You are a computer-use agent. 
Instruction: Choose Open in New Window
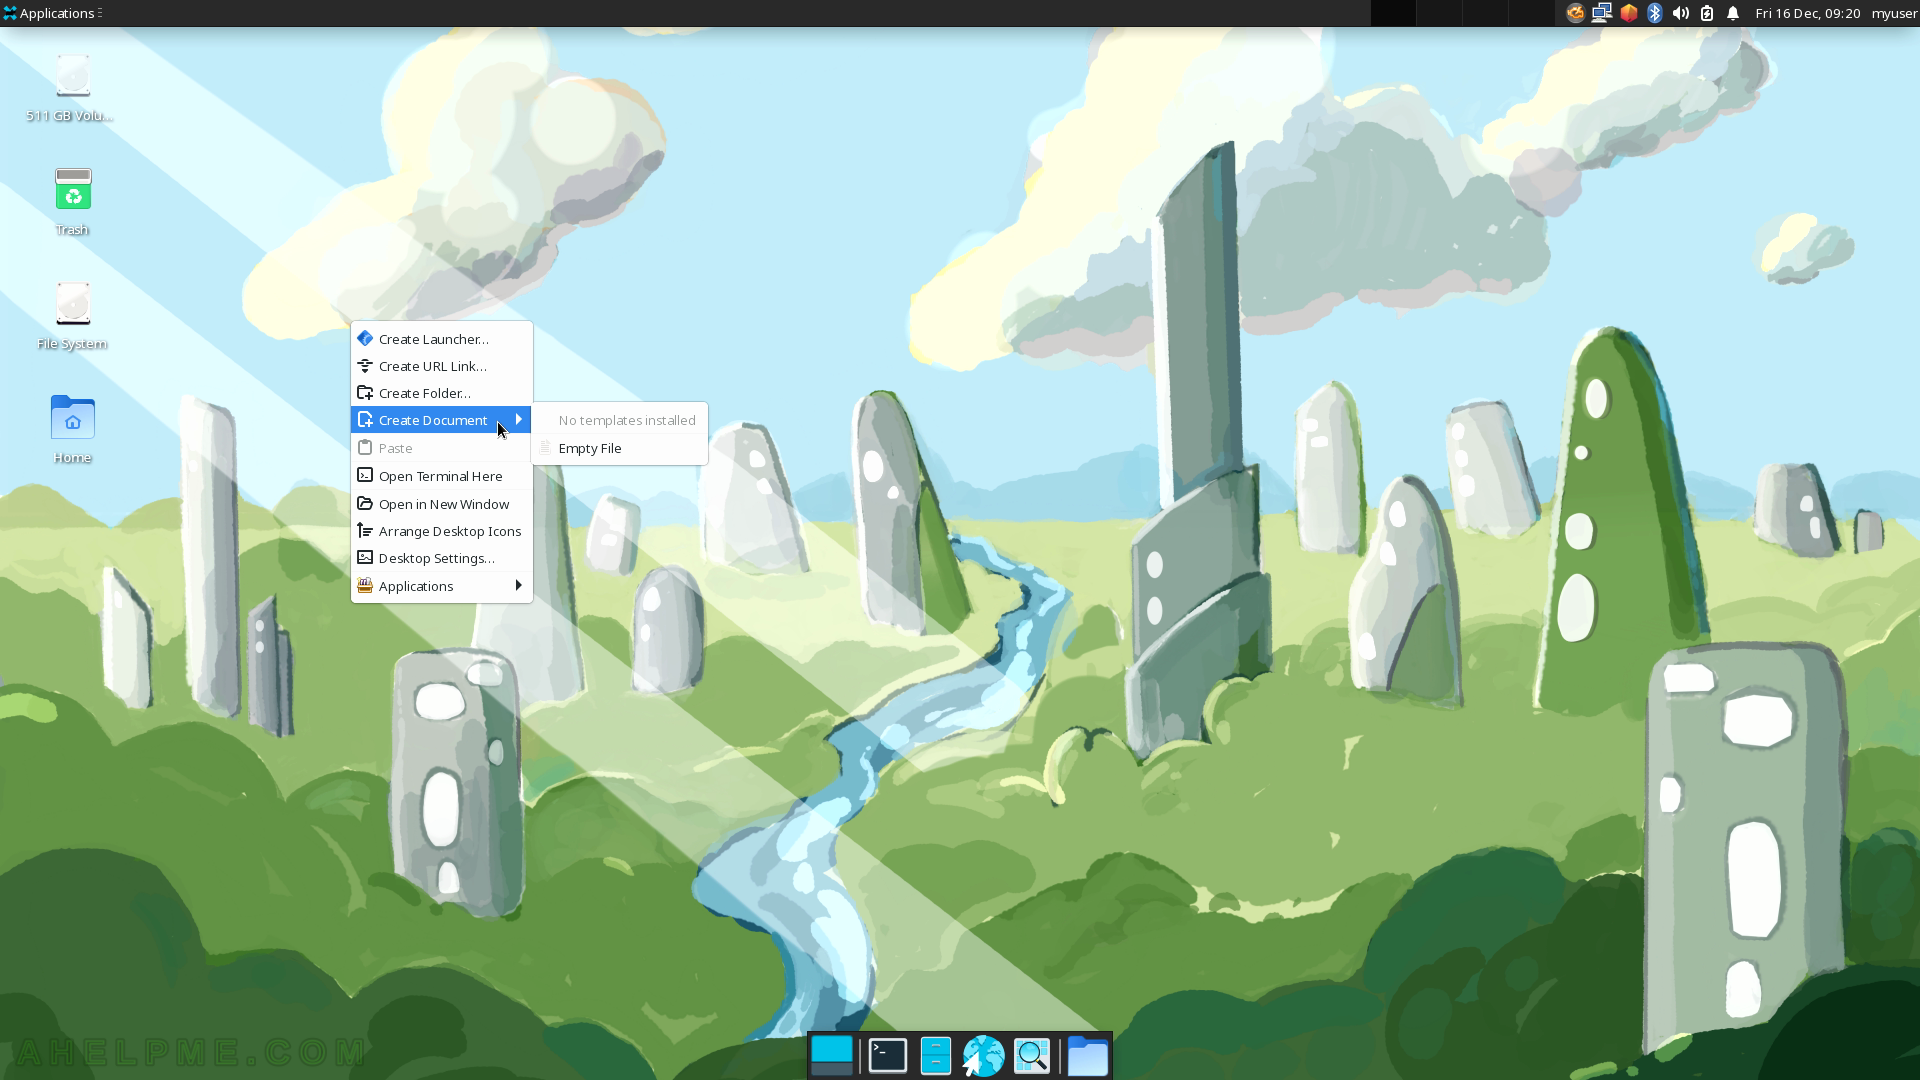coord(441,504)
